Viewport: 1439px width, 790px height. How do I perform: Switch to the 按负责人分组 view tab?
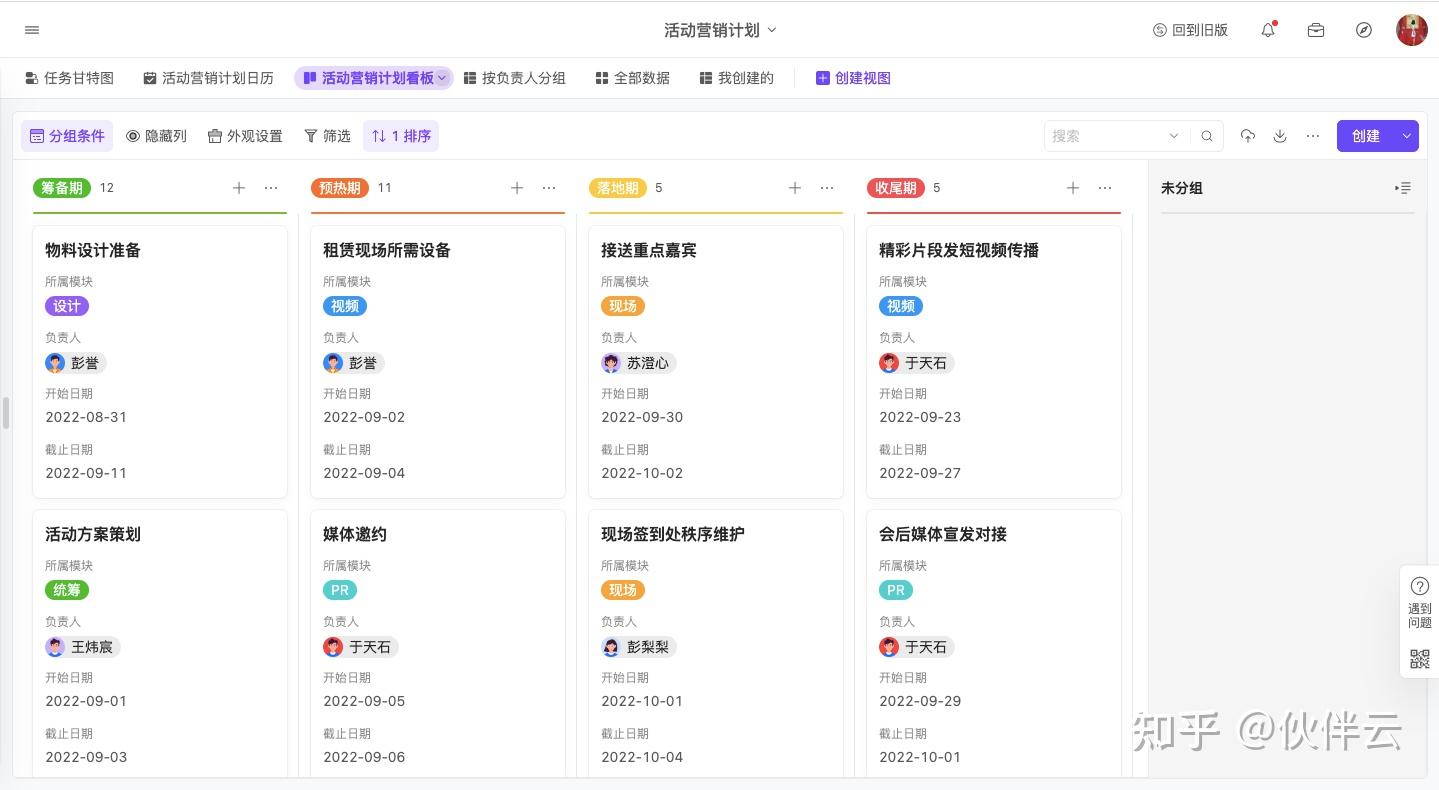point(514,78)
